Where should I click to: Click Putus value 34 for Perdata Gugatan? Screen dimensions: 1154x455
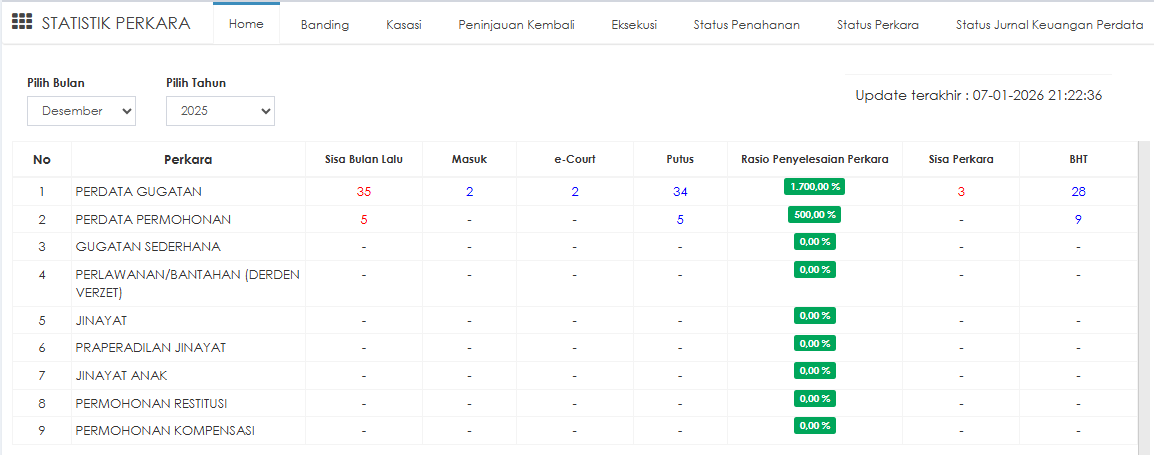coord(680,191)
